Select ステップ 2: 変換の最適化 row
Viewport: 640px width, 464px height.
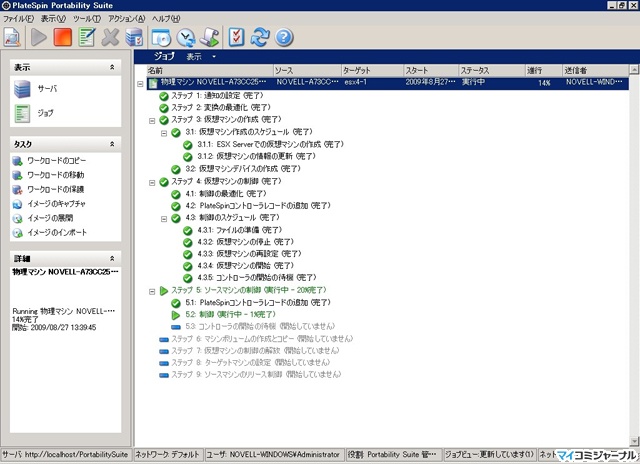(x=220, y=108)
